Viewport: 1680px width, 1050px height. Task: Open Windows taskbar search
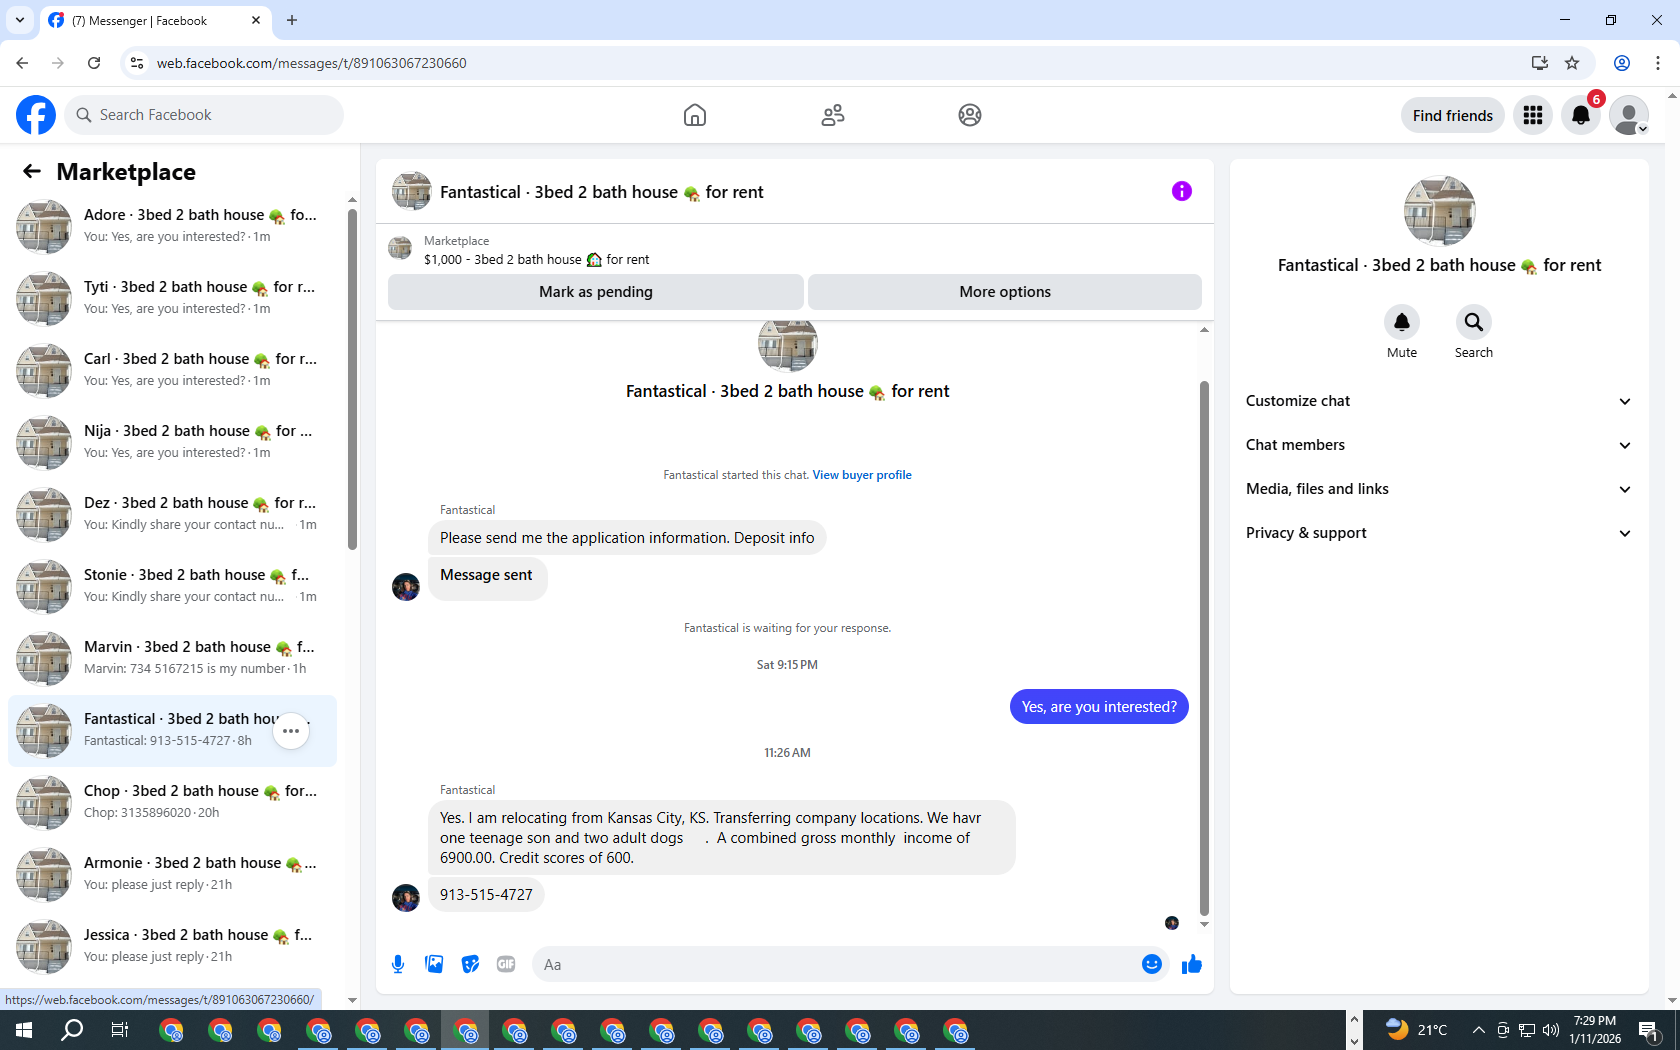click(72, 1030)
